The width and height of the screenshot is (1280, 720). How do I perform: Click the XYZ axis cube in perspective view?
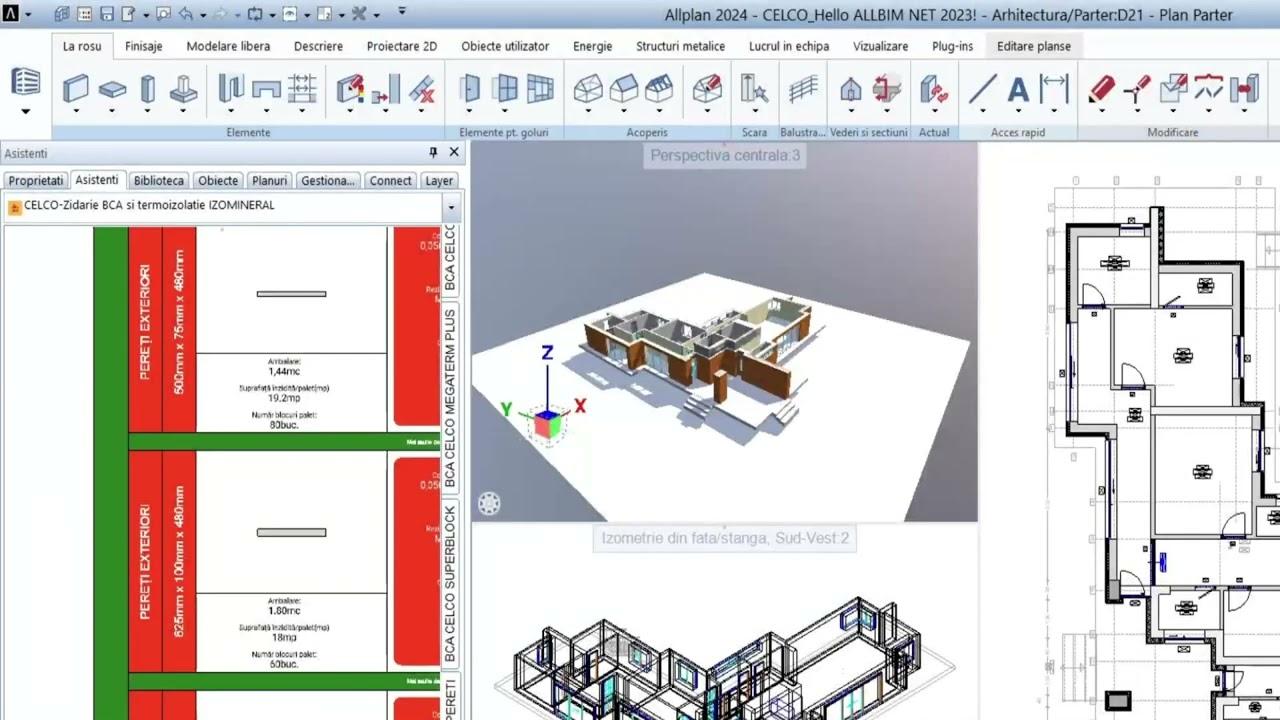point(548,424)
